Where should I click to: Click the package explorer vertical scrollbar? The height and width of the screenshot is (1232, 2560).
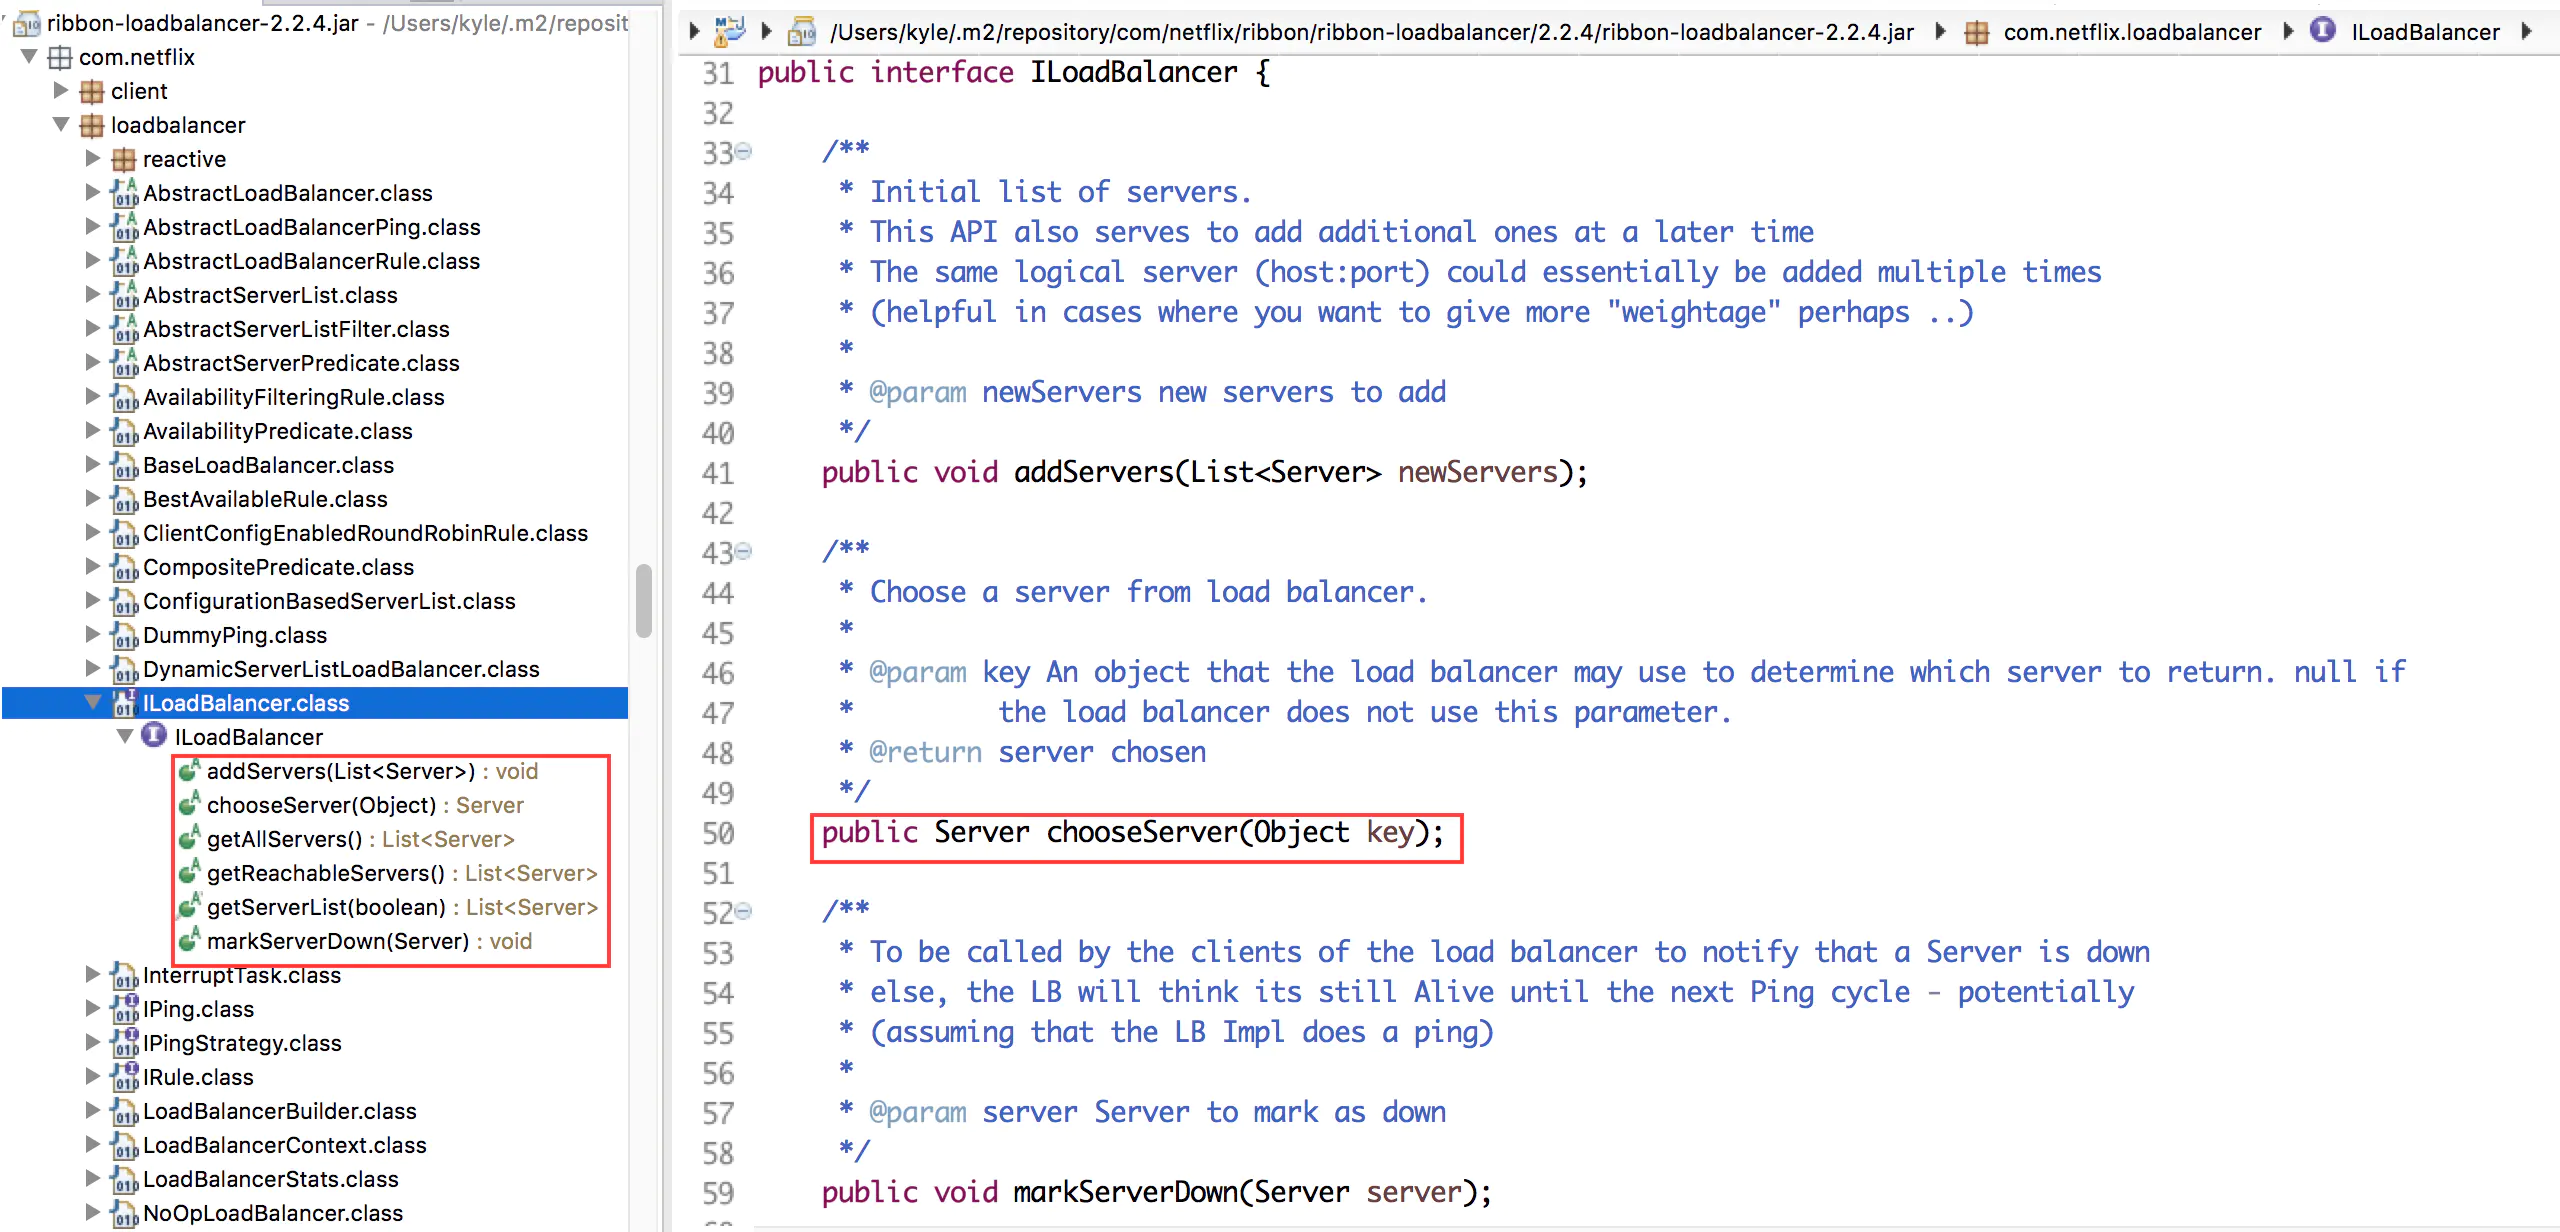point(644,600)
